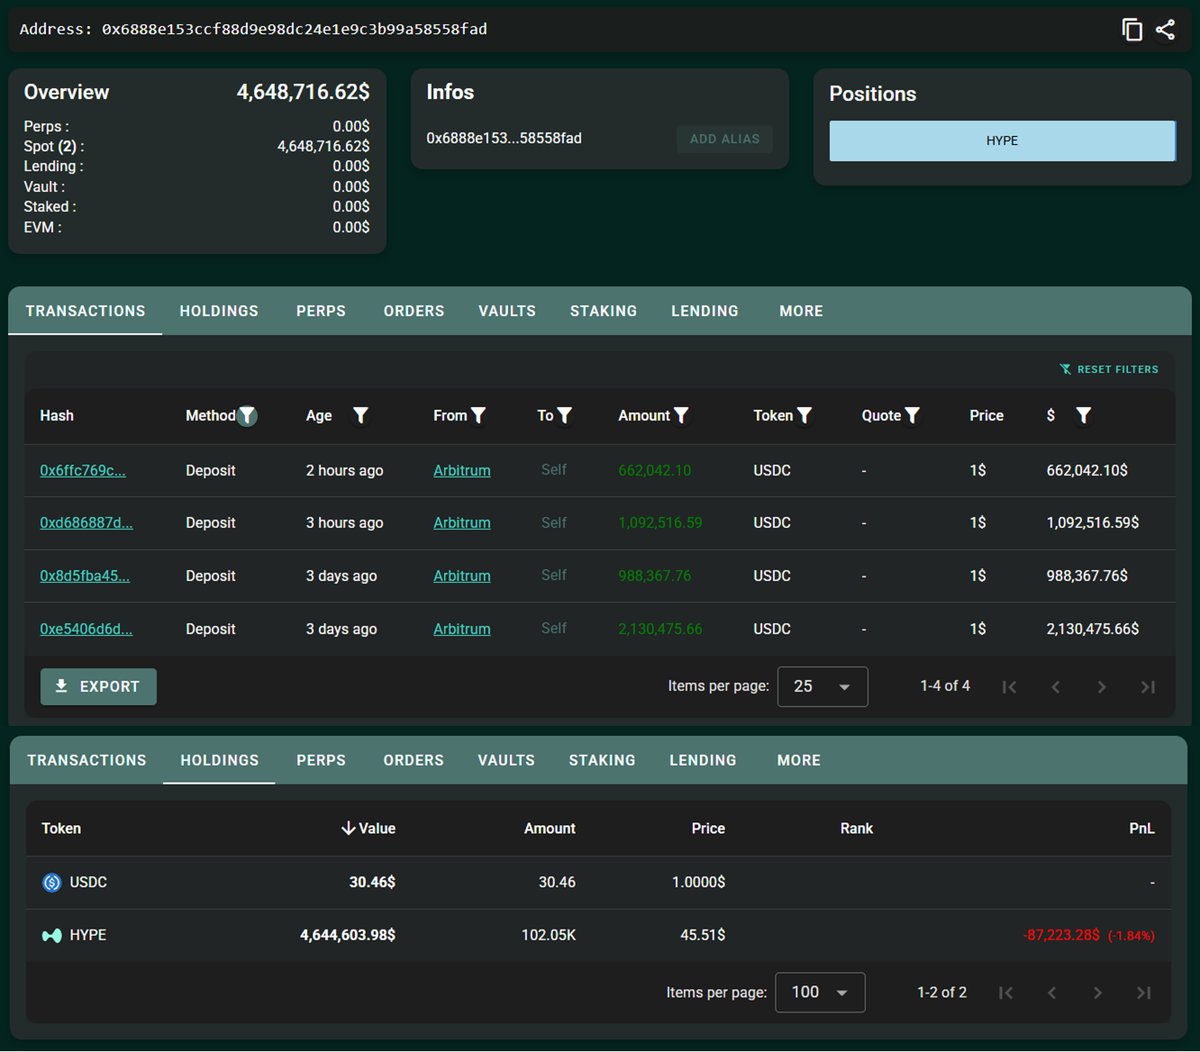Open the Method column filter icon

(x=247, y=415)
